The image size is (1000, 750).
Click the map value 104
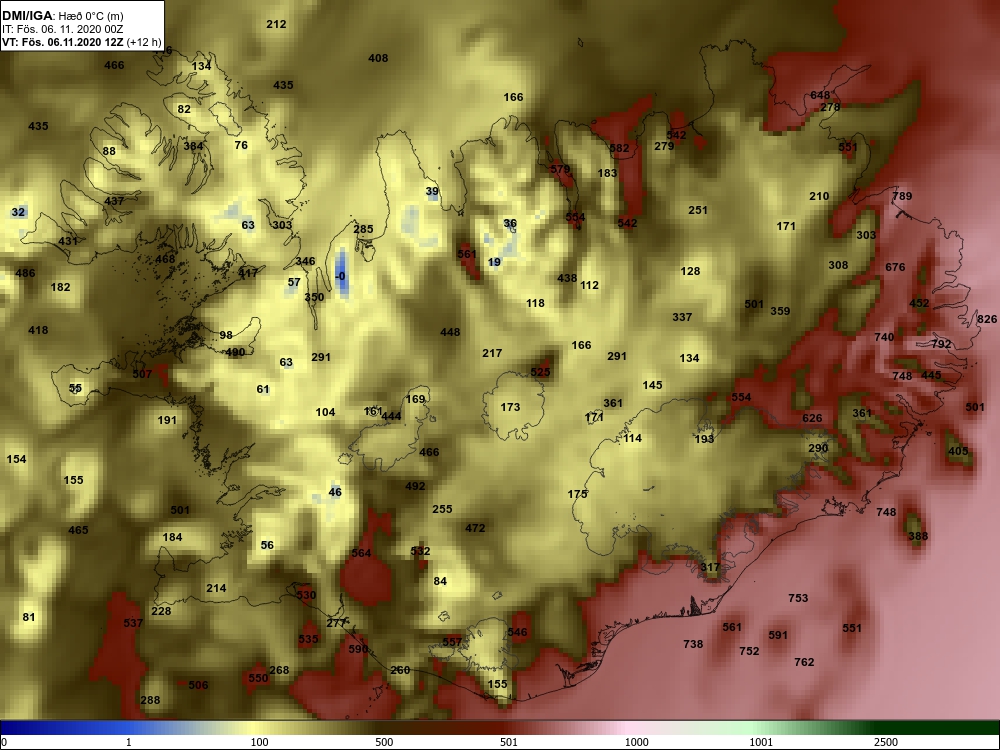[325, 412]
